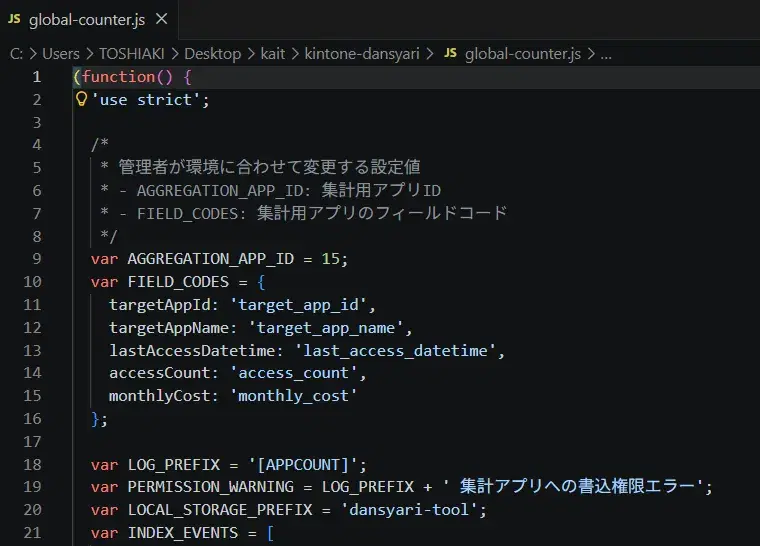This screenshot has height=546, width=760.
Task: Click the value 15 on line 9
Action: 330,258
